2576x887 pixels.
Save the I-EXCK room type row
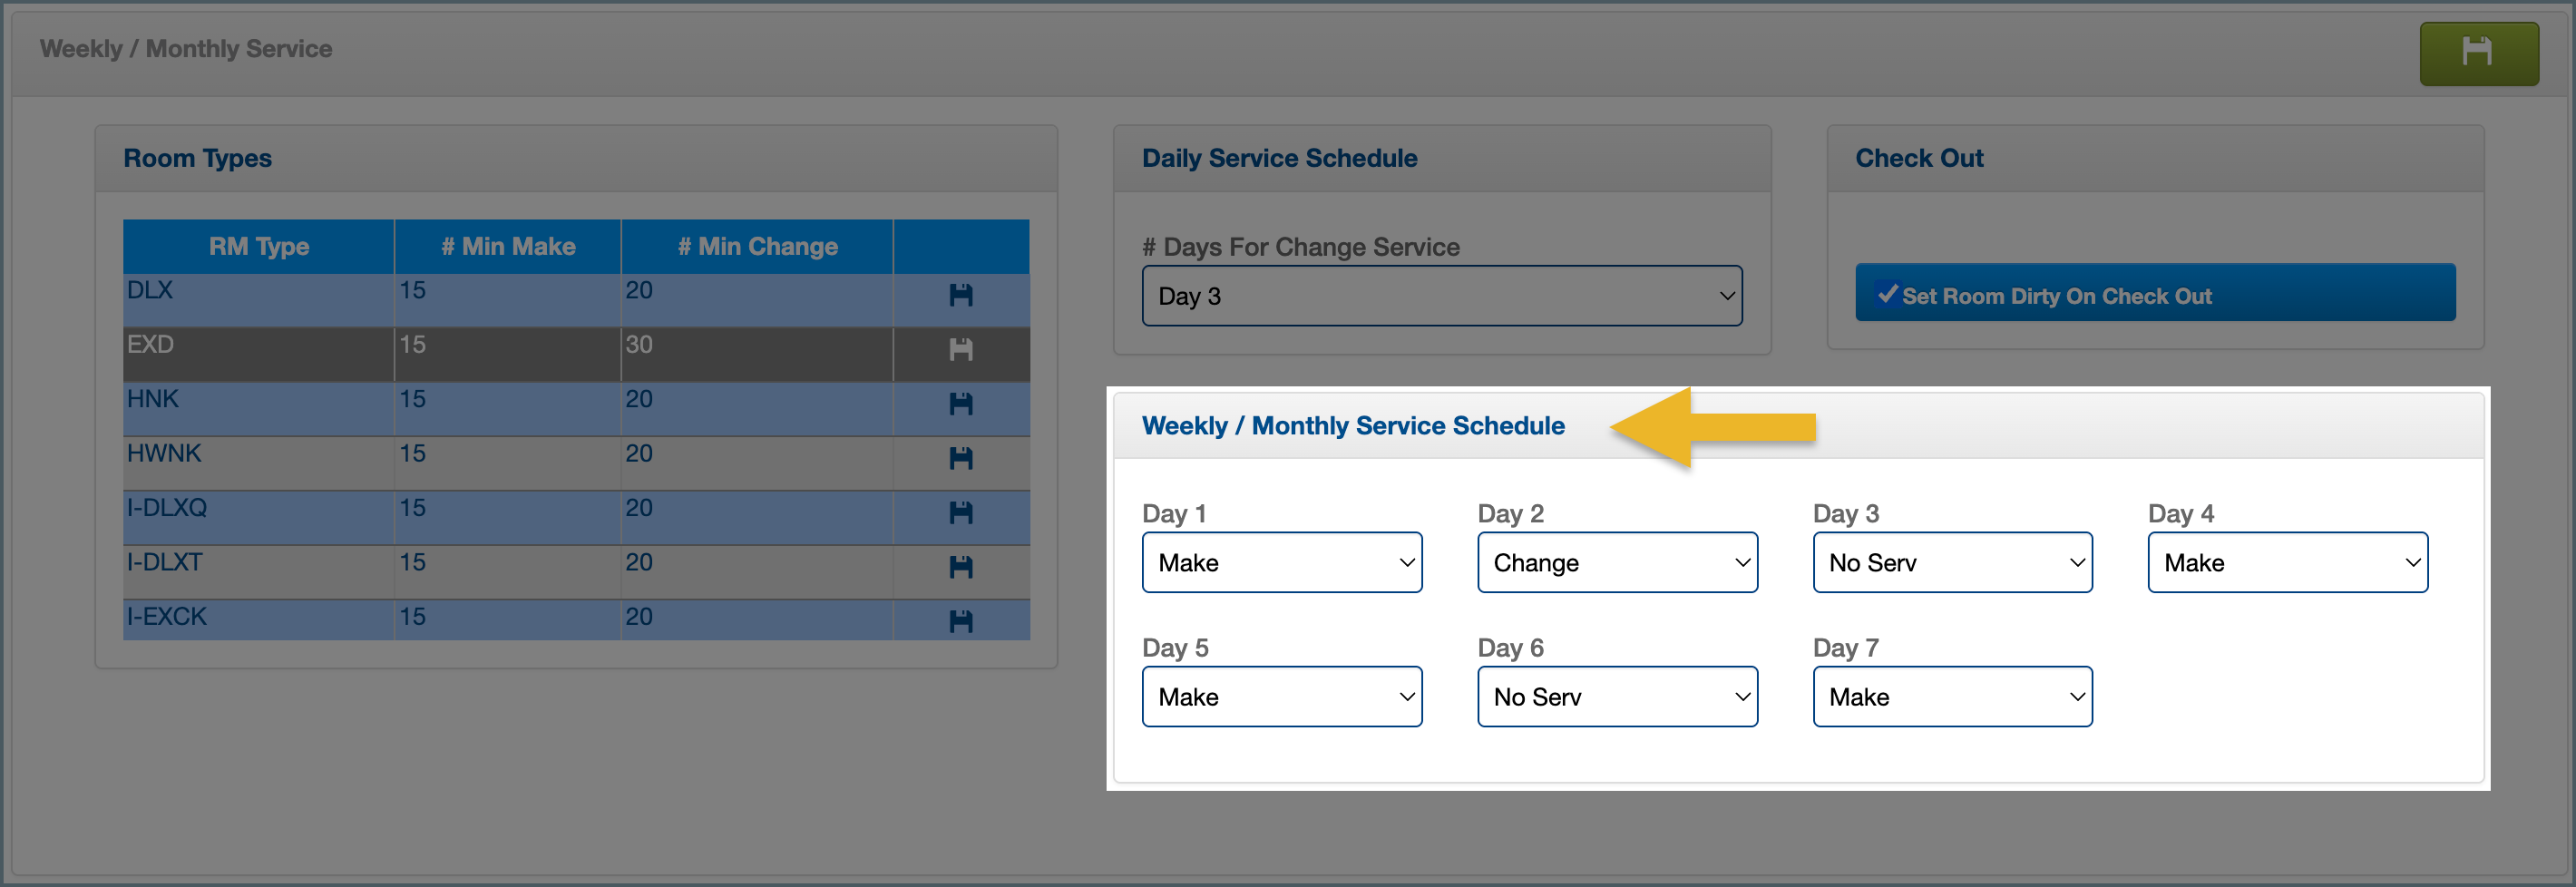(960, 621)
